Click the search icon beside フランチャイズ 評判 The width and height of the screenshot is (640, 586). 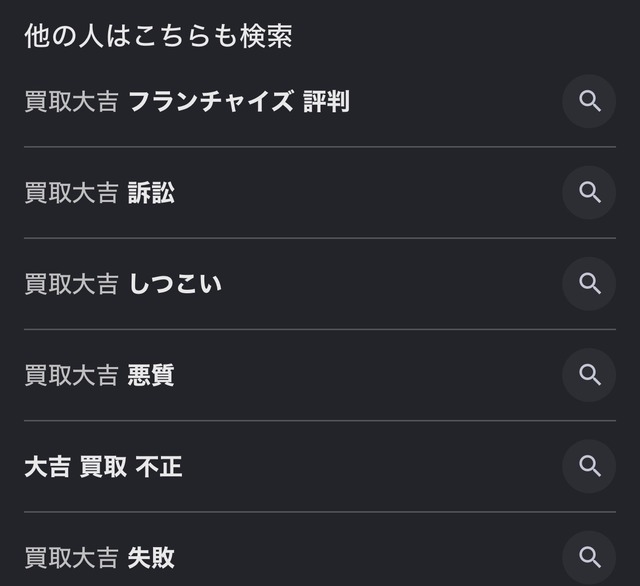tap(589, 101)
